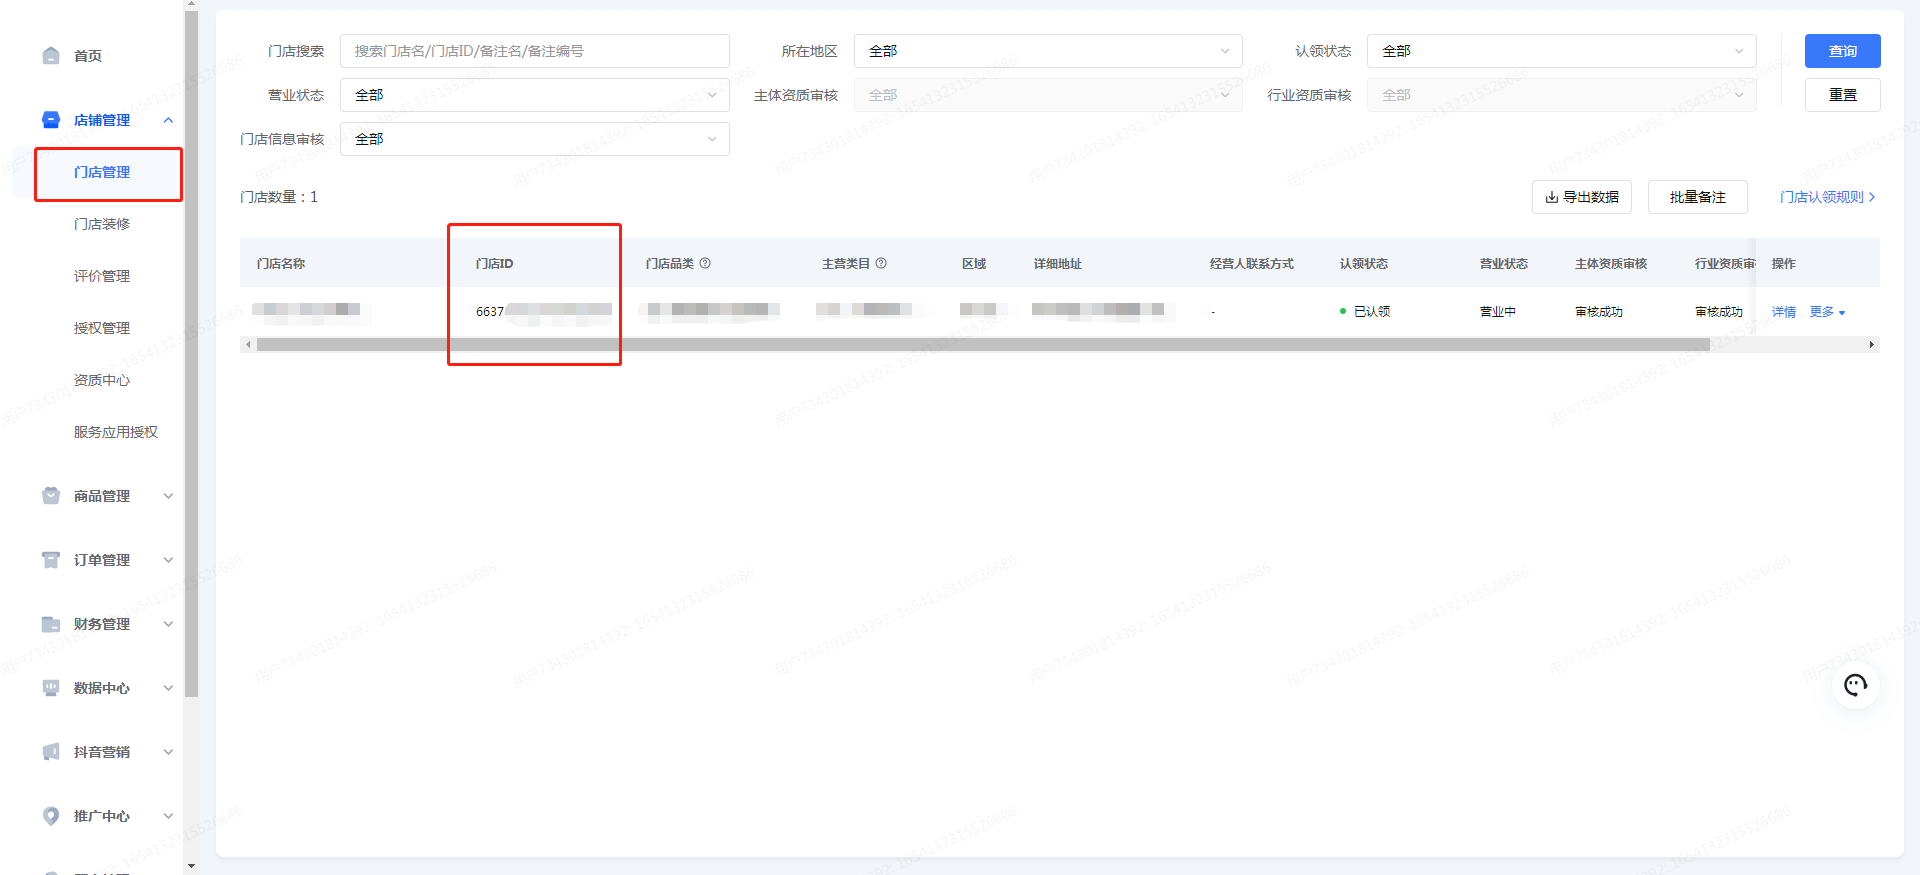Click help icon next to 主营类目
The height and width of the screenshot is (875, 1920).
pyautogui.click(x=881, y=263)
